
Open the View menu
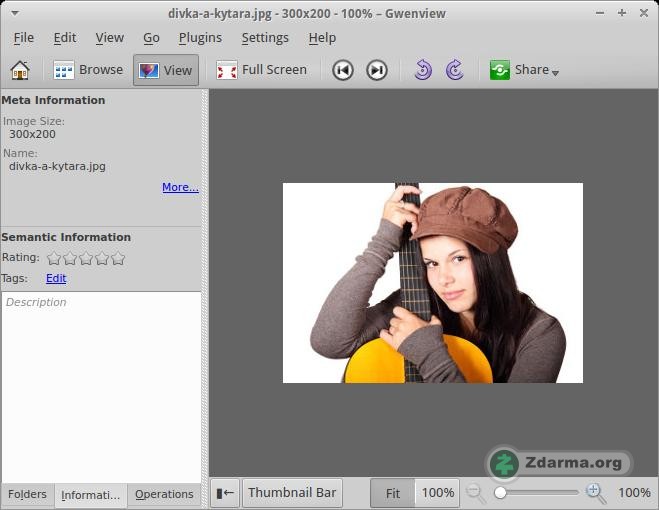coord(109,38)
